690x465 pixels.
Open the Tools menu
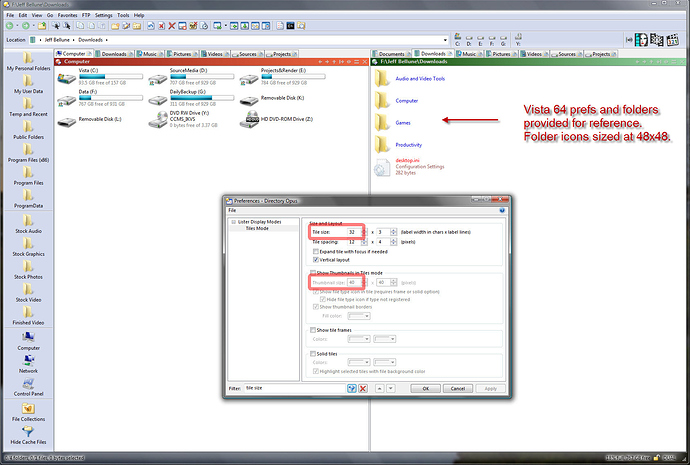[123, 15]
